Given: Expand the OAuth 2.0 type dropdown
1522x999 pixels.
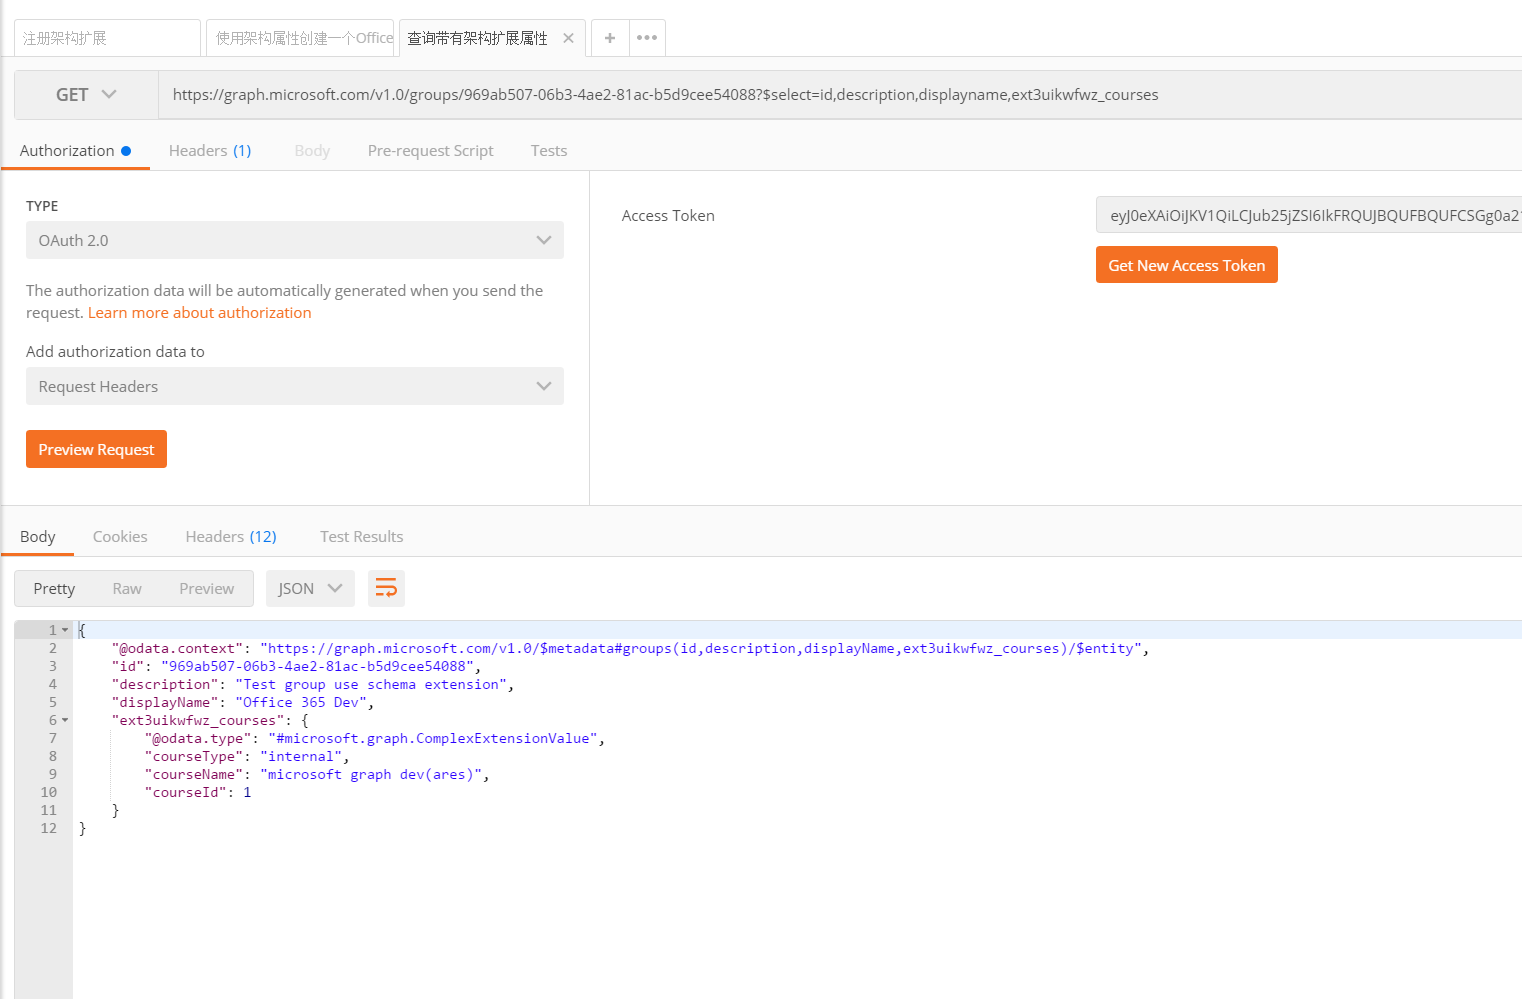Looking at the screenshot, I should coord(294,240).
